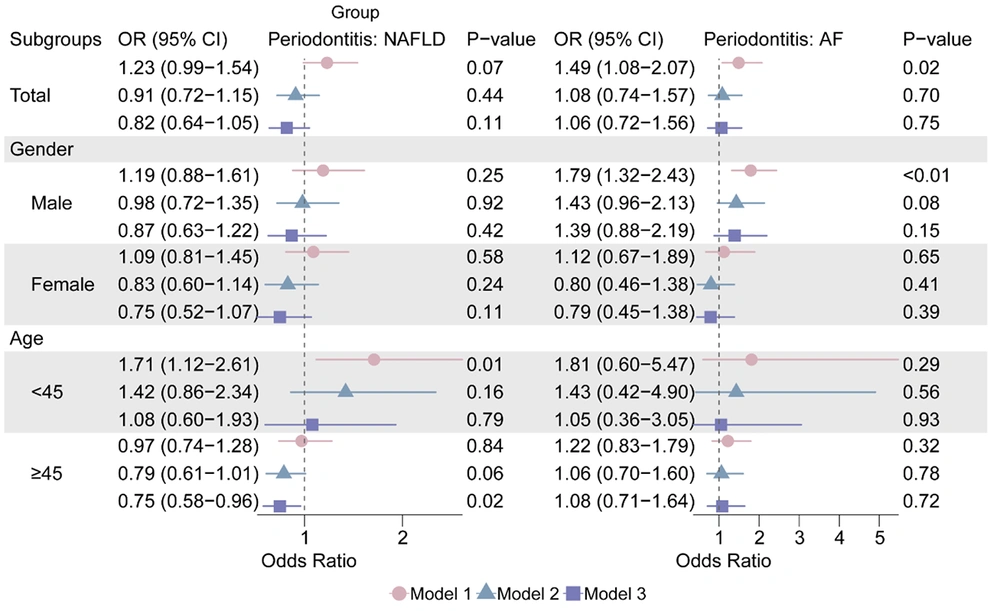This screenshot has height=611, width=1000.
Task: Click the Male subgroup label
Action: pyautogui.click(x=52, y=203)
